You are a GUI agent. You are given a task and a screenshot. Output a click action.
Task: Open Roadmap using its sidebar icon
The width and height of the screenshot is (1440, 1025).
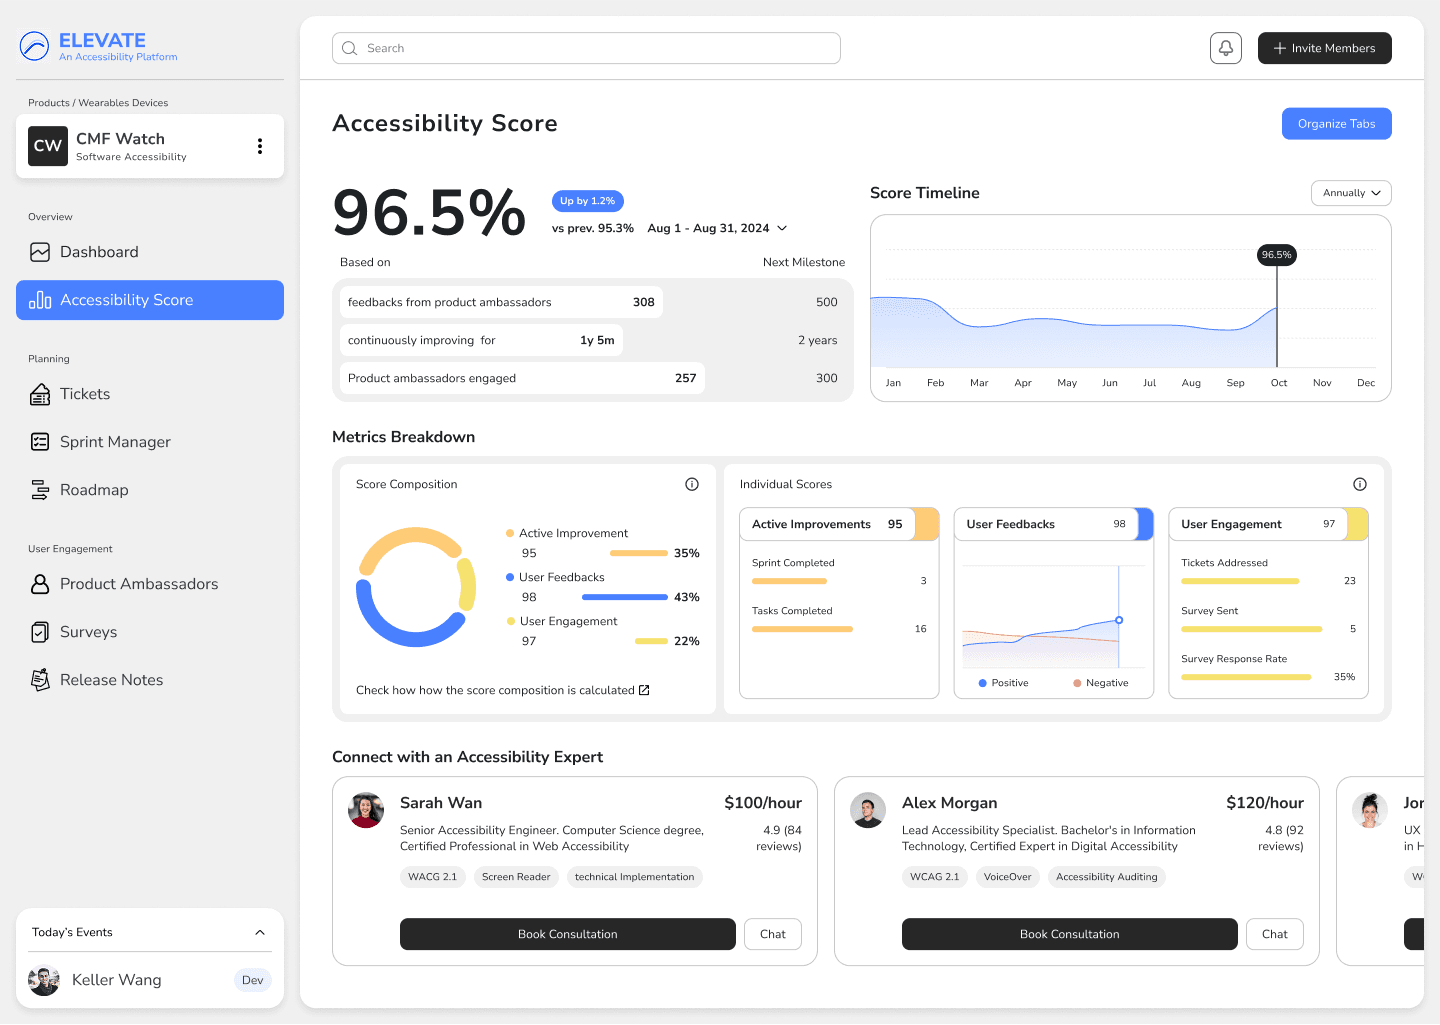pos(40,489)
